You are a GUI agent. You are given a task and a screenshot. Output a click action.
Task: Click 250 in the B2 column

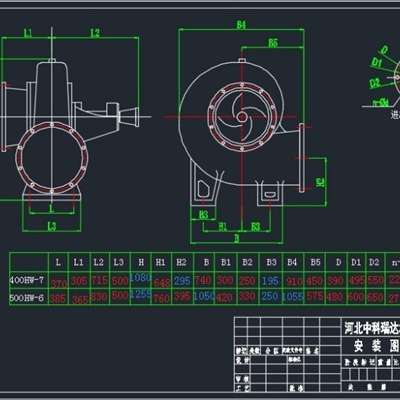247,281
